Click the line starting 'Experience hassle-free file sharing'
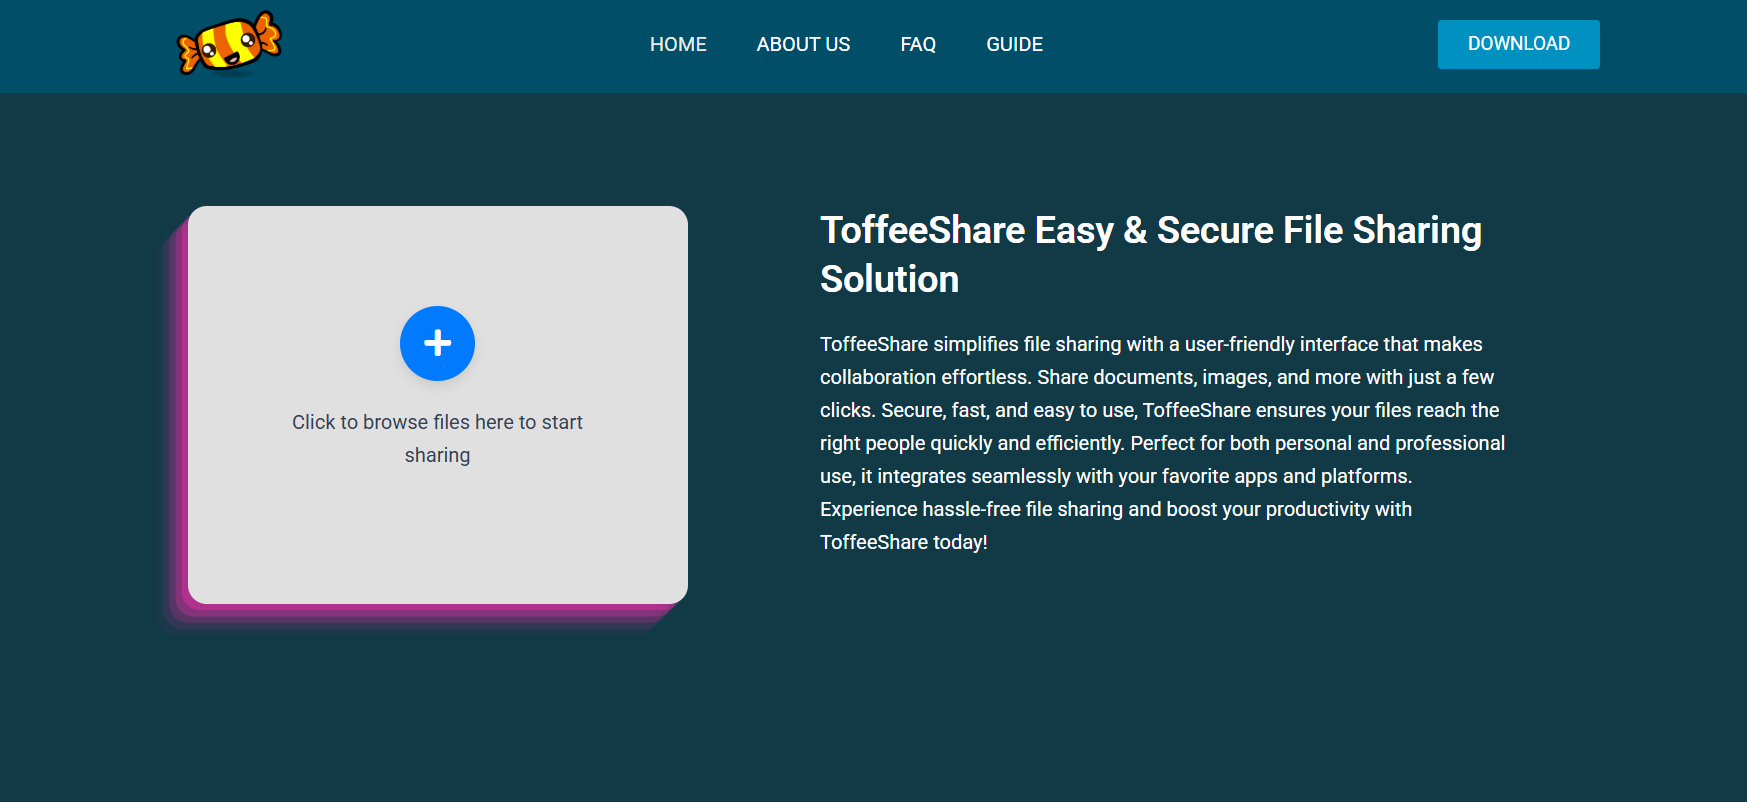 coord(1115,509)
